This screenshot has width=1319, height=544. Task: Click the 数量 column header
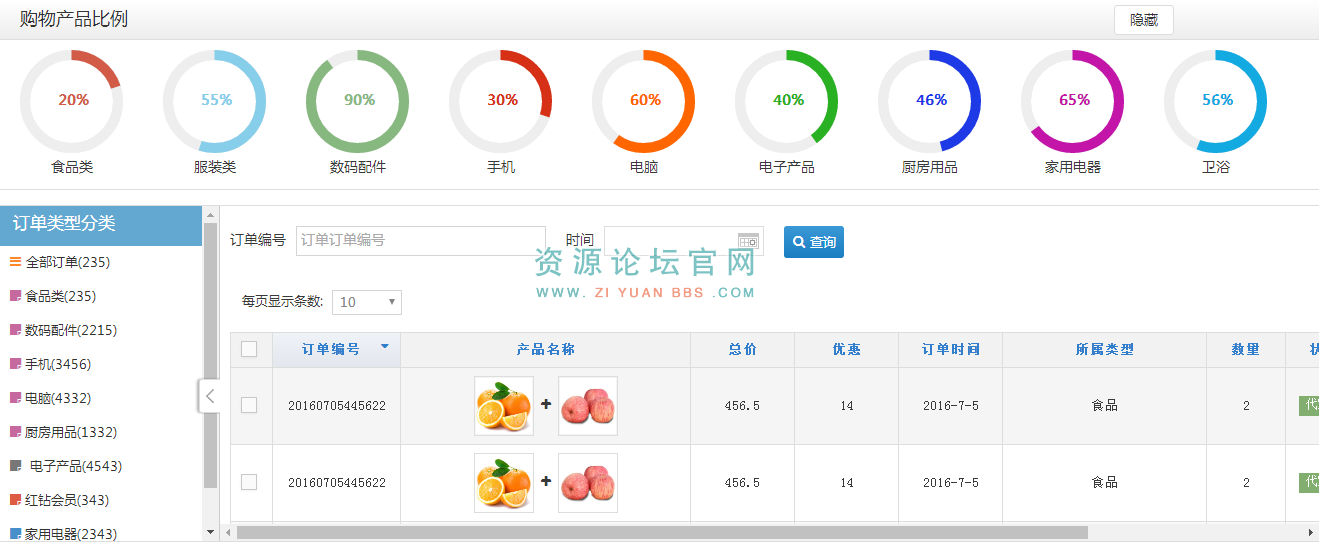click(x=1246, y=349)
